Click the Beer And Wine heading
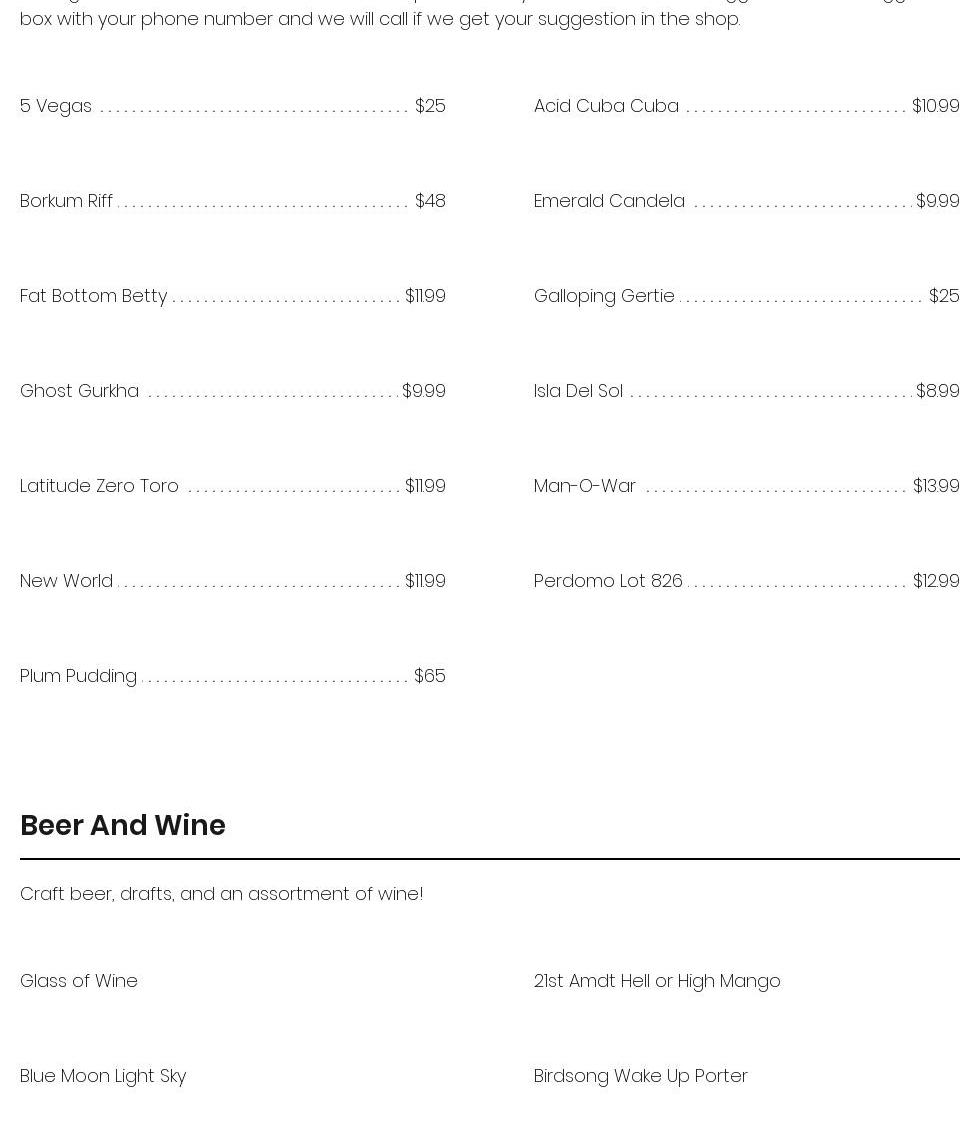This screenshot has width=965, height=1133. point(123,825)
